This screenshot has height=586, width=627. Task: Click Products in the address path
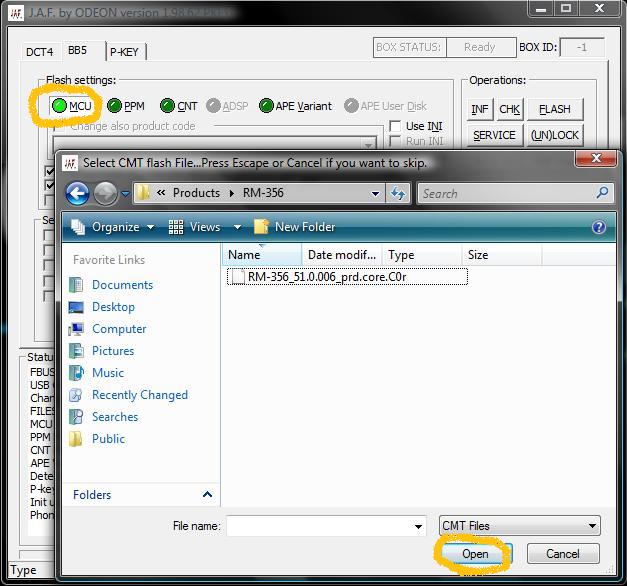click(x=196, y=193)
